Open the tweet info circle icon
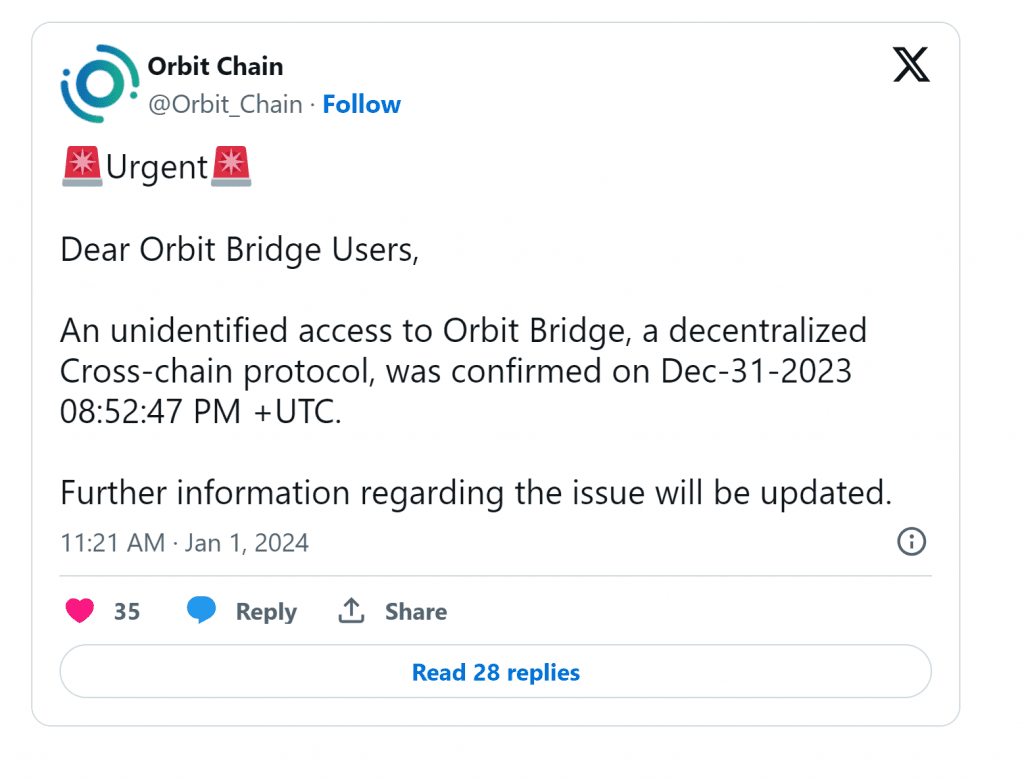This screenshot has height=782, width=1024. pos(911,542)
